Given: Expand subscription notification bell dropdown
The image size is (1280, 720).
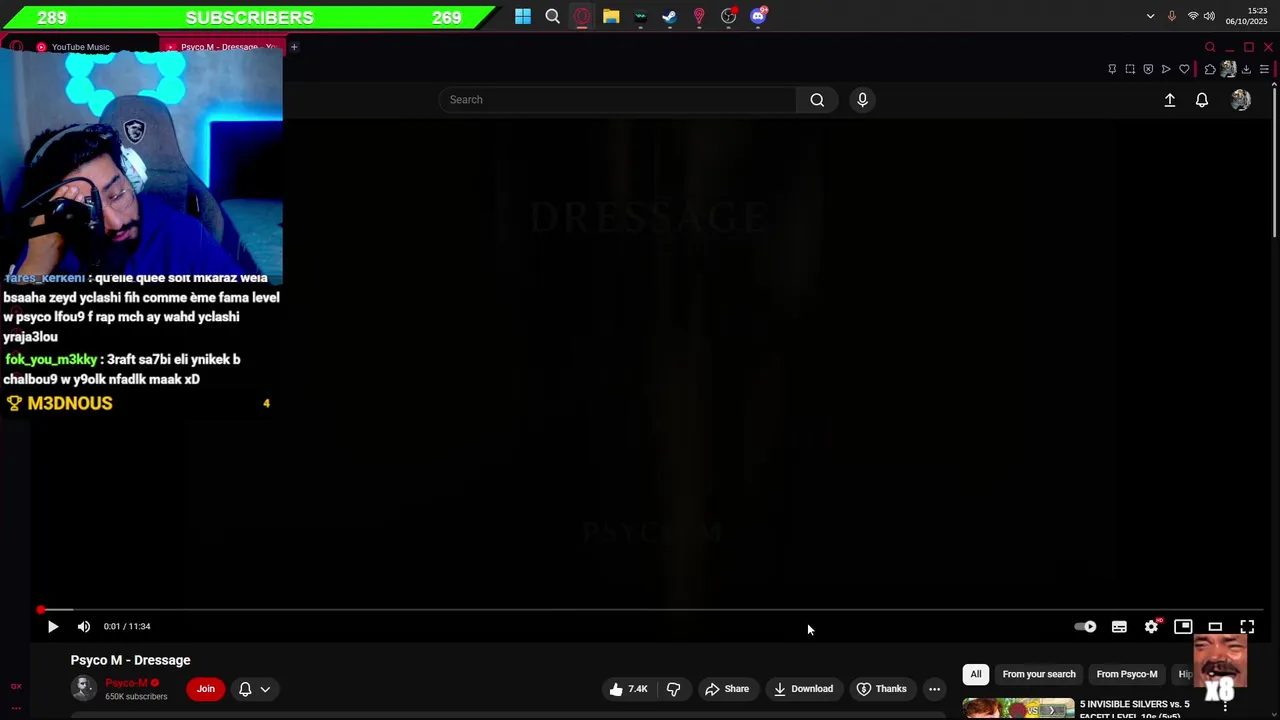Looking at the screenshot, I should click(254, 688).
